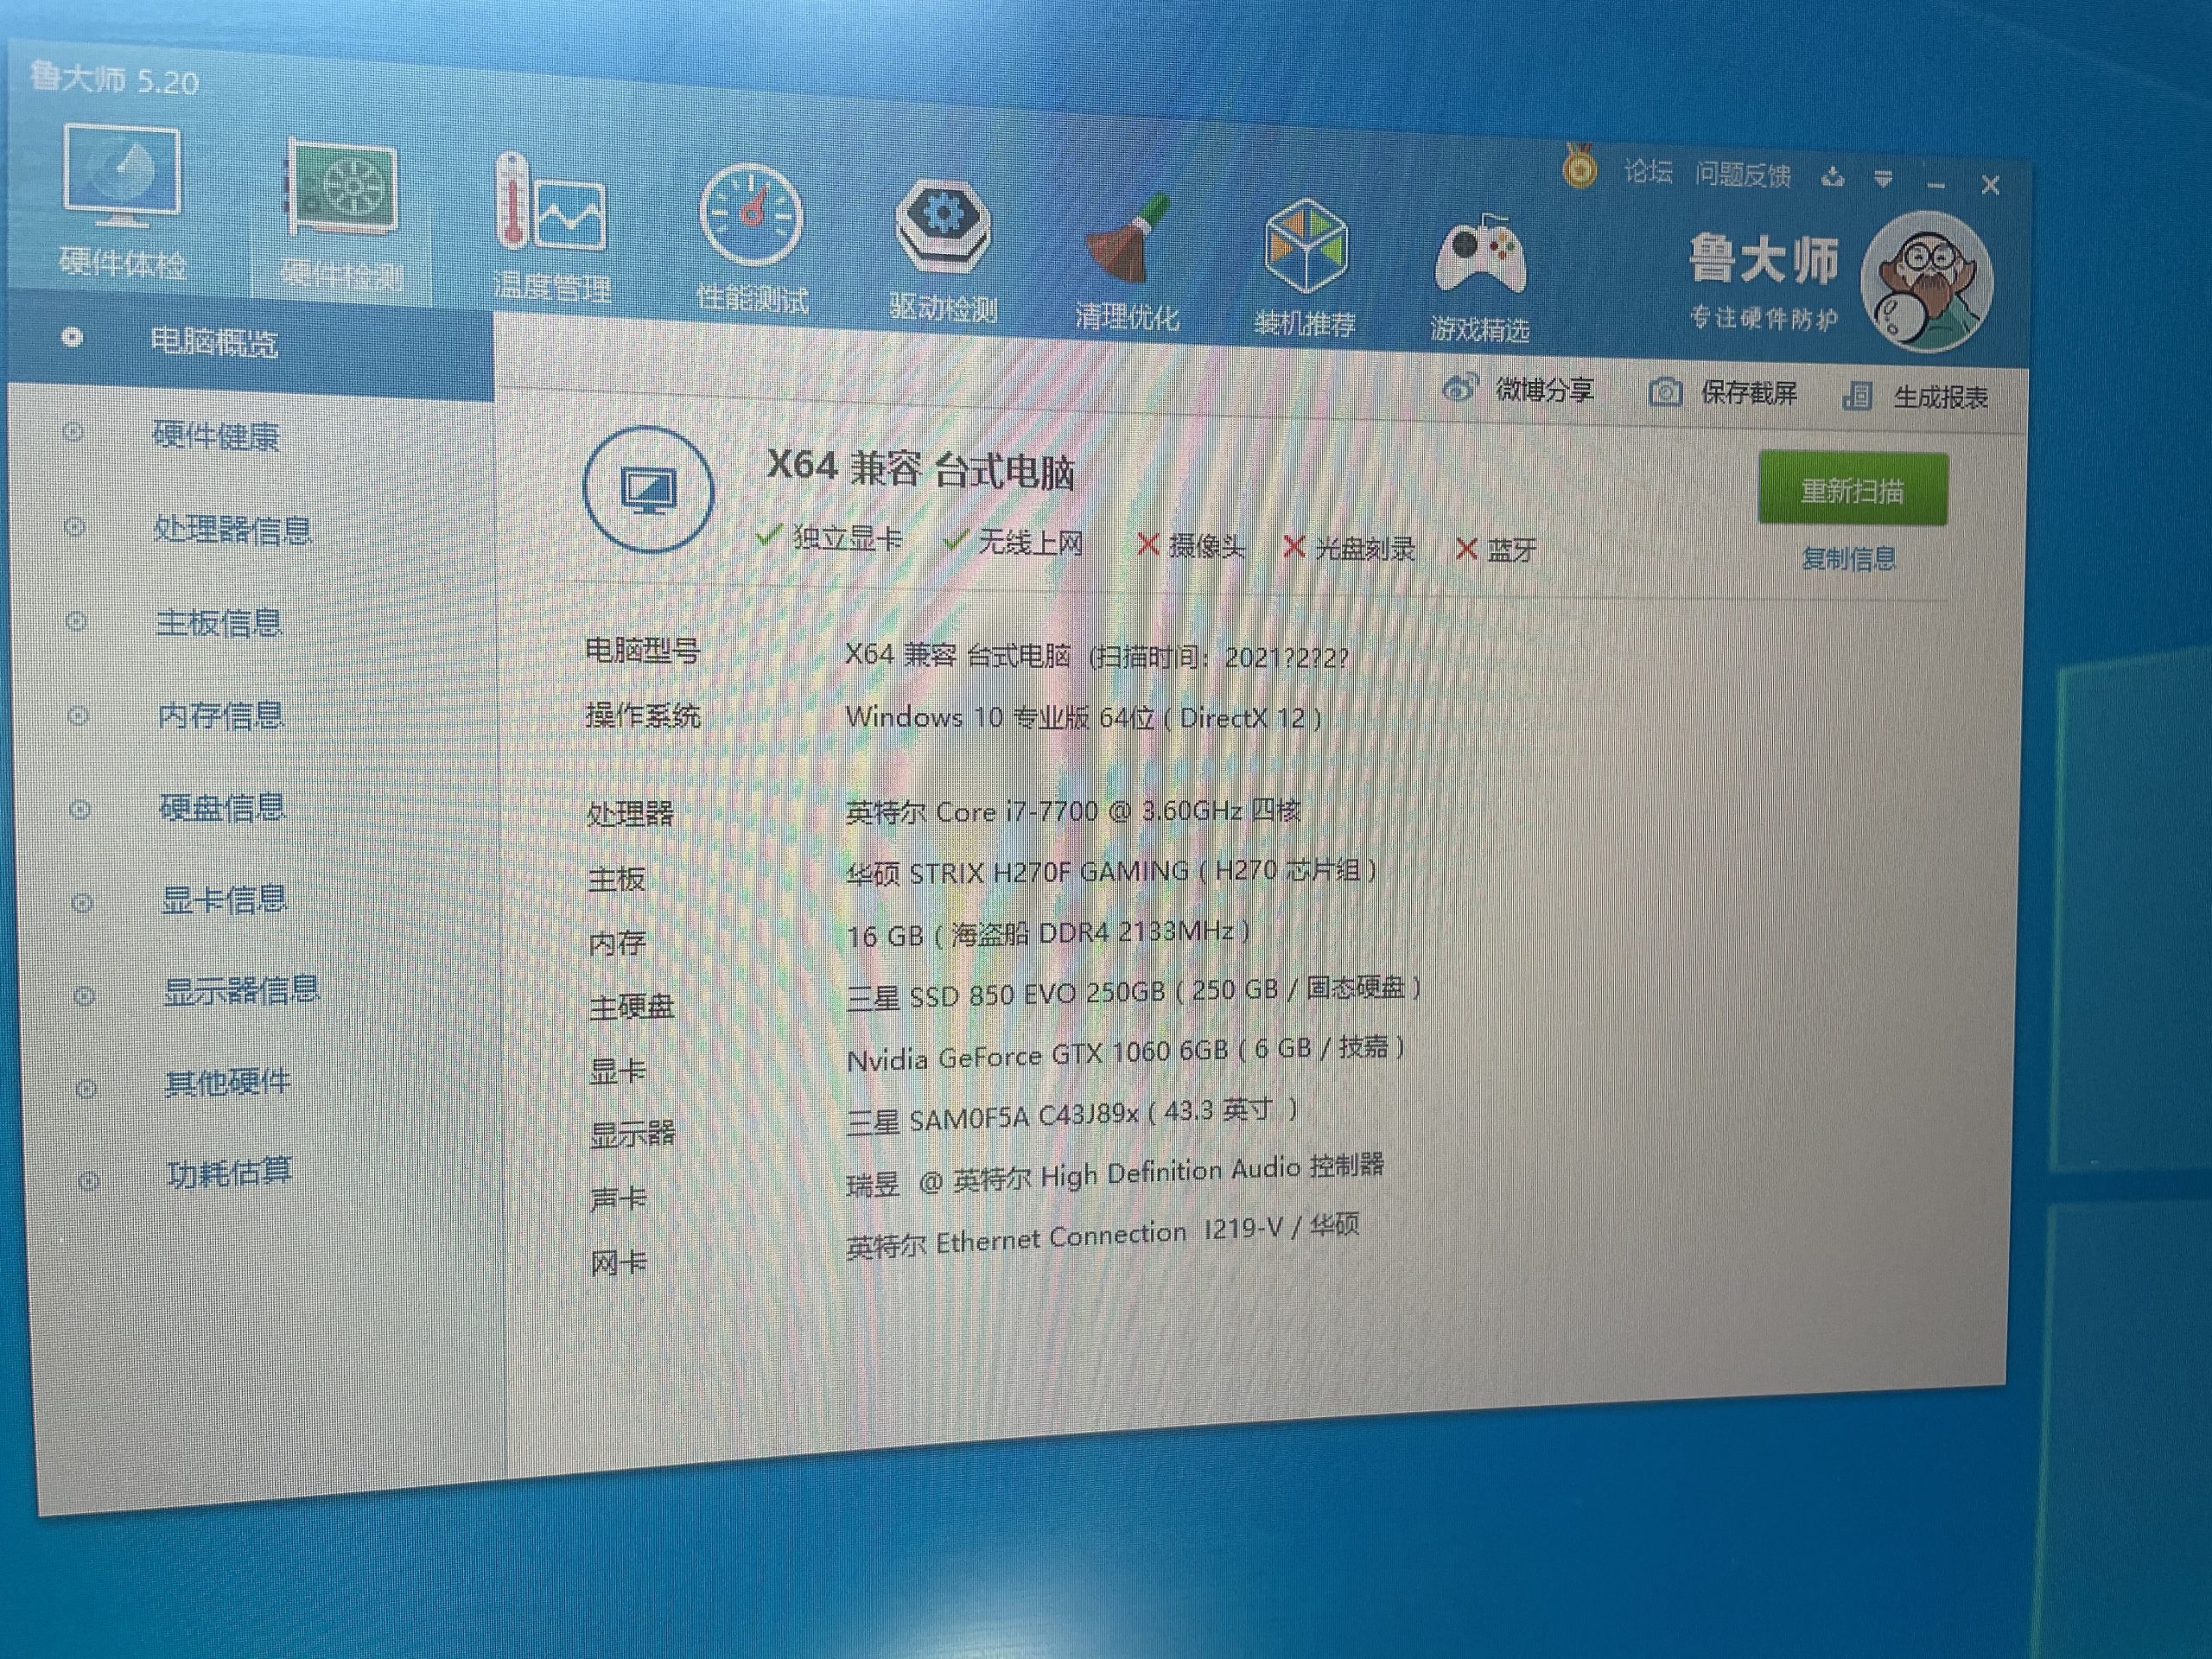
Task: Open 硬盘信息 in the sidebar
Action: click(223, 808)
